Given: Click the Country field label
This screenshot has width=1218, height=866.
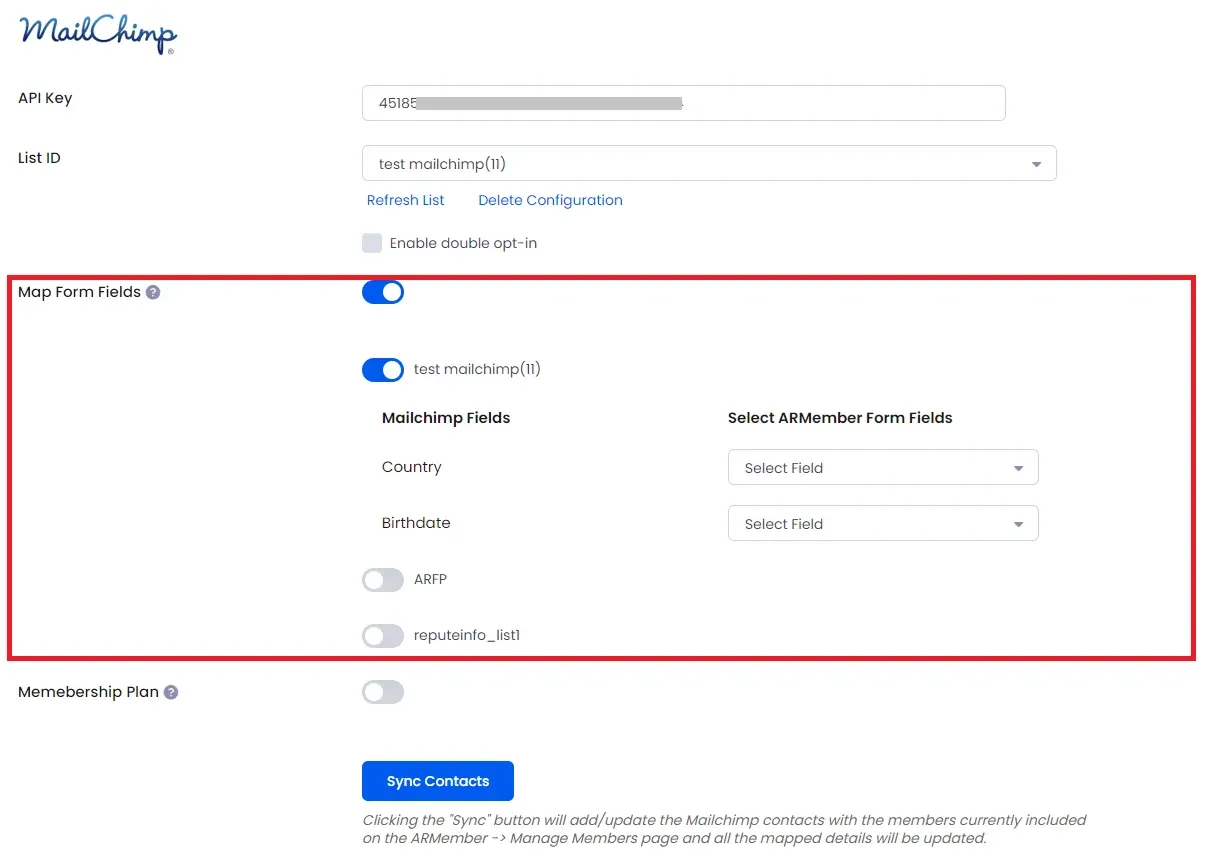Looking at the screenshot, I should click(x=411, y=467).
